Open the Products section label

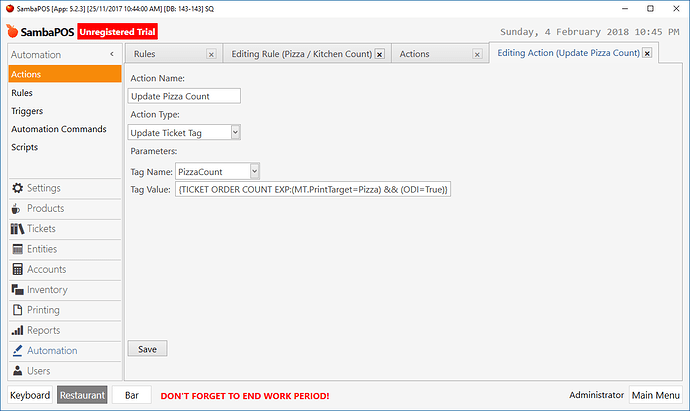tap(46, 209)
